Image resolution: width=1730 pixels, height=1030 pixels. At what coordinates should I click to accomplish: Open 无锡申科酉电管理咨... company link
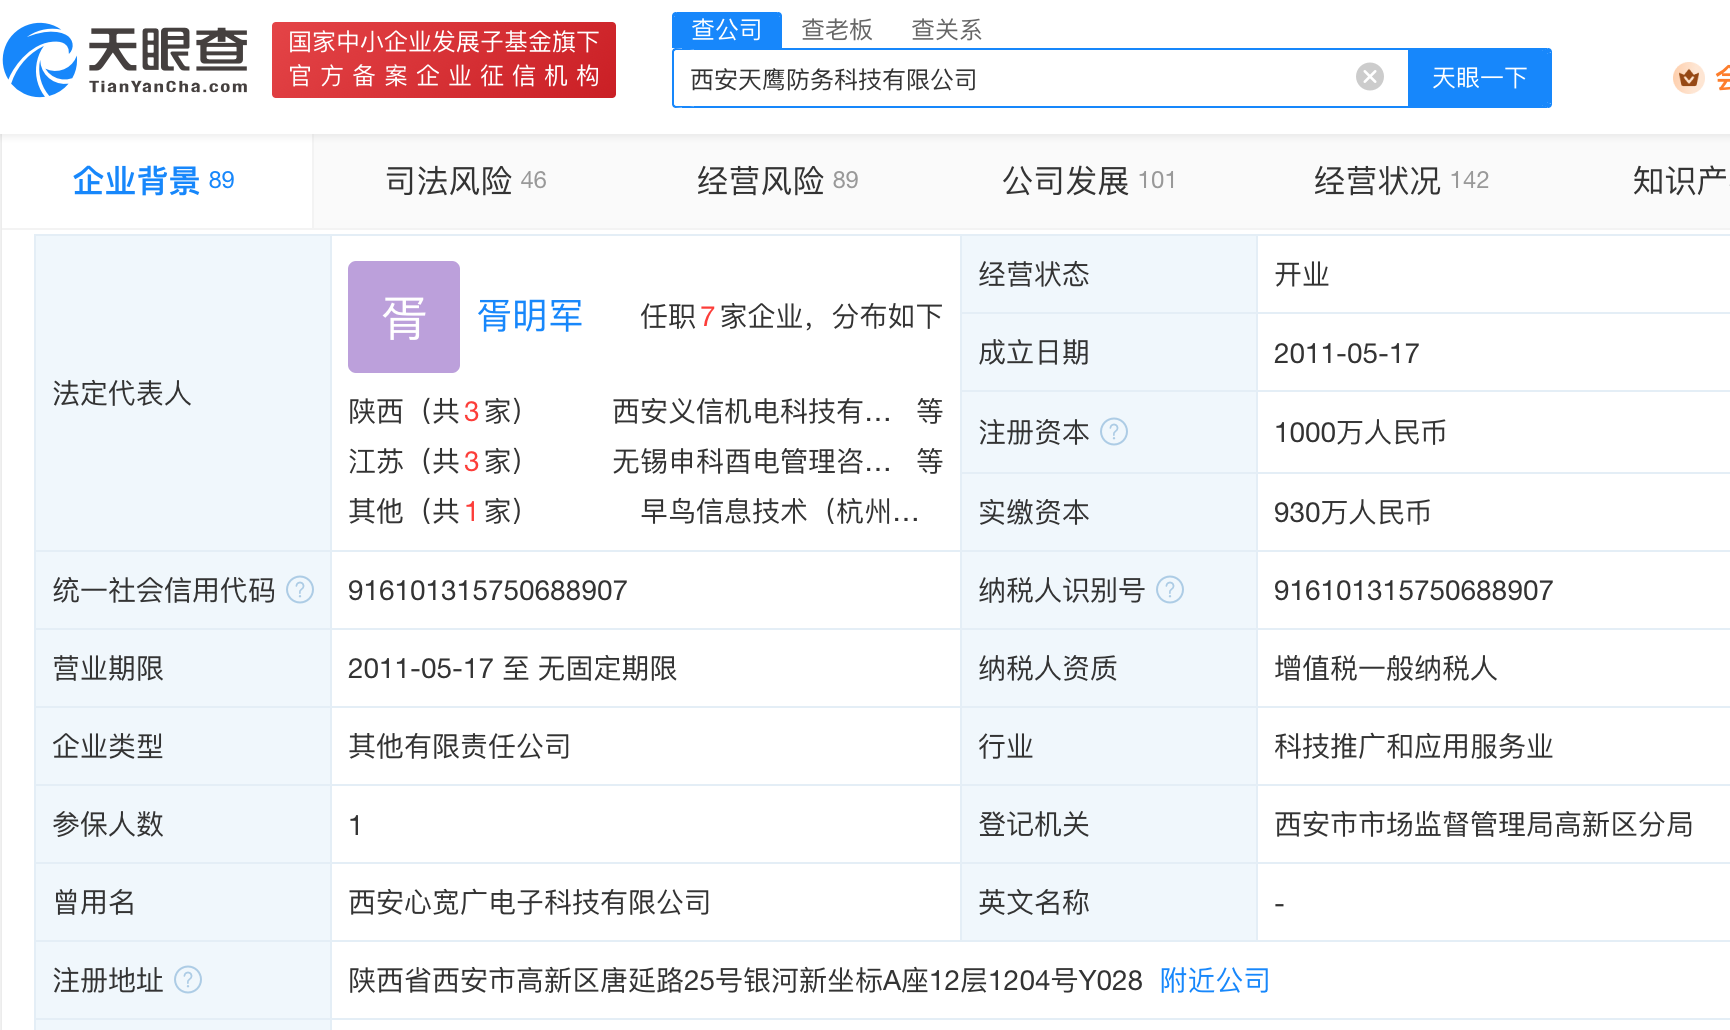[x=751, y=461]
